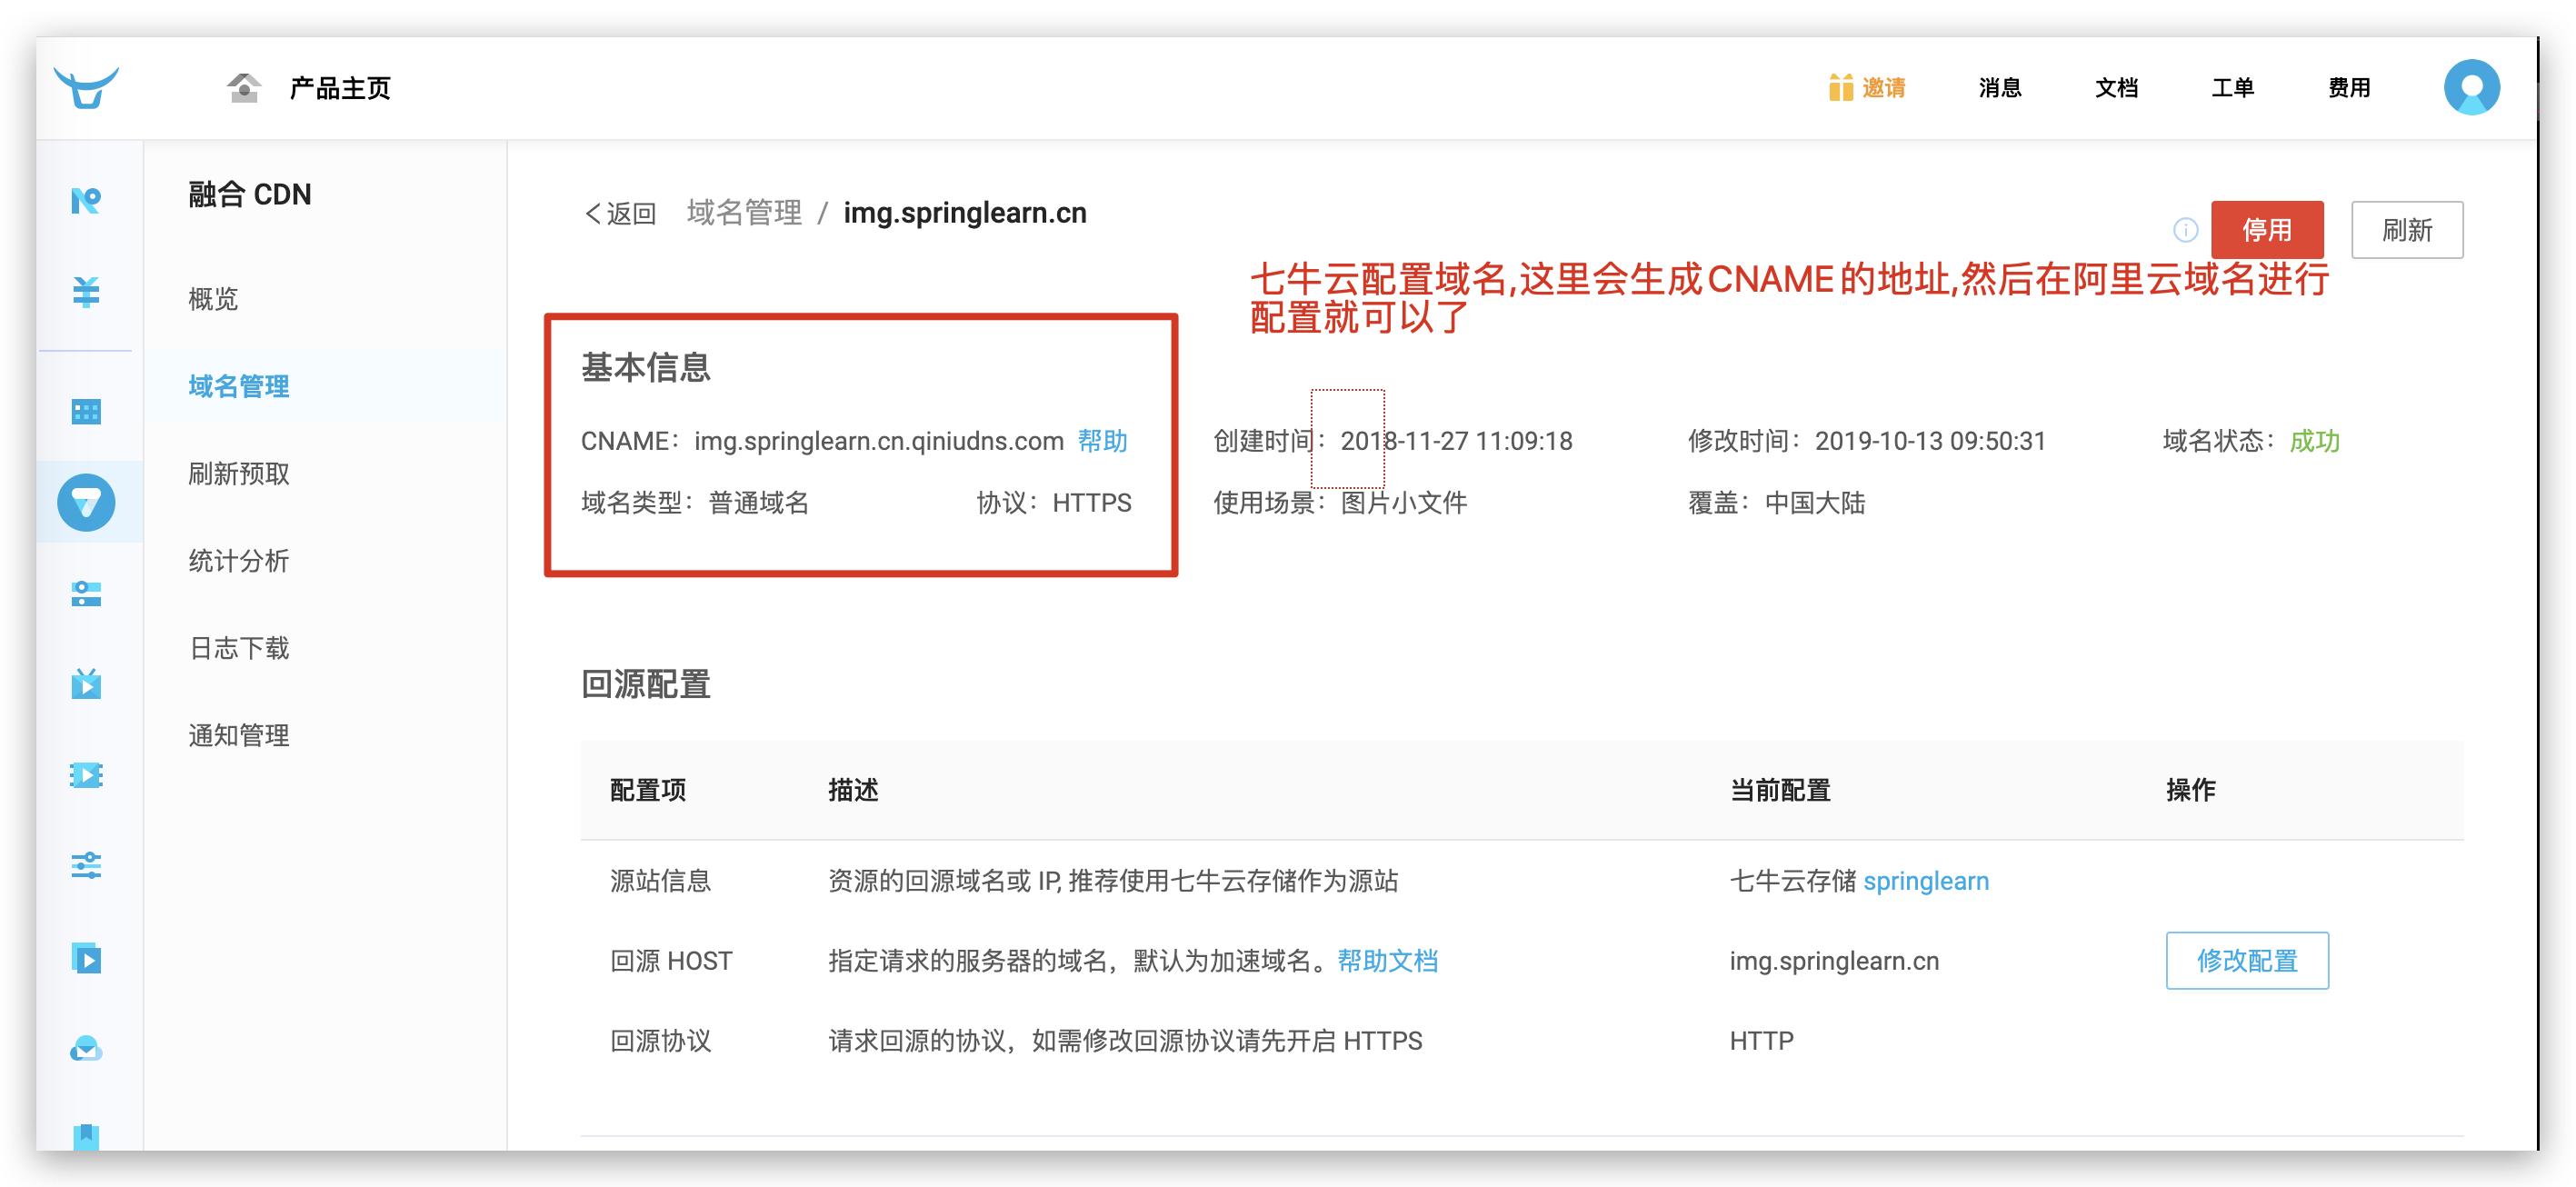This screenshot has height=1187, width=2576.
Task: Click the info icon beside 停用
Action: [x=2185, y=230]
